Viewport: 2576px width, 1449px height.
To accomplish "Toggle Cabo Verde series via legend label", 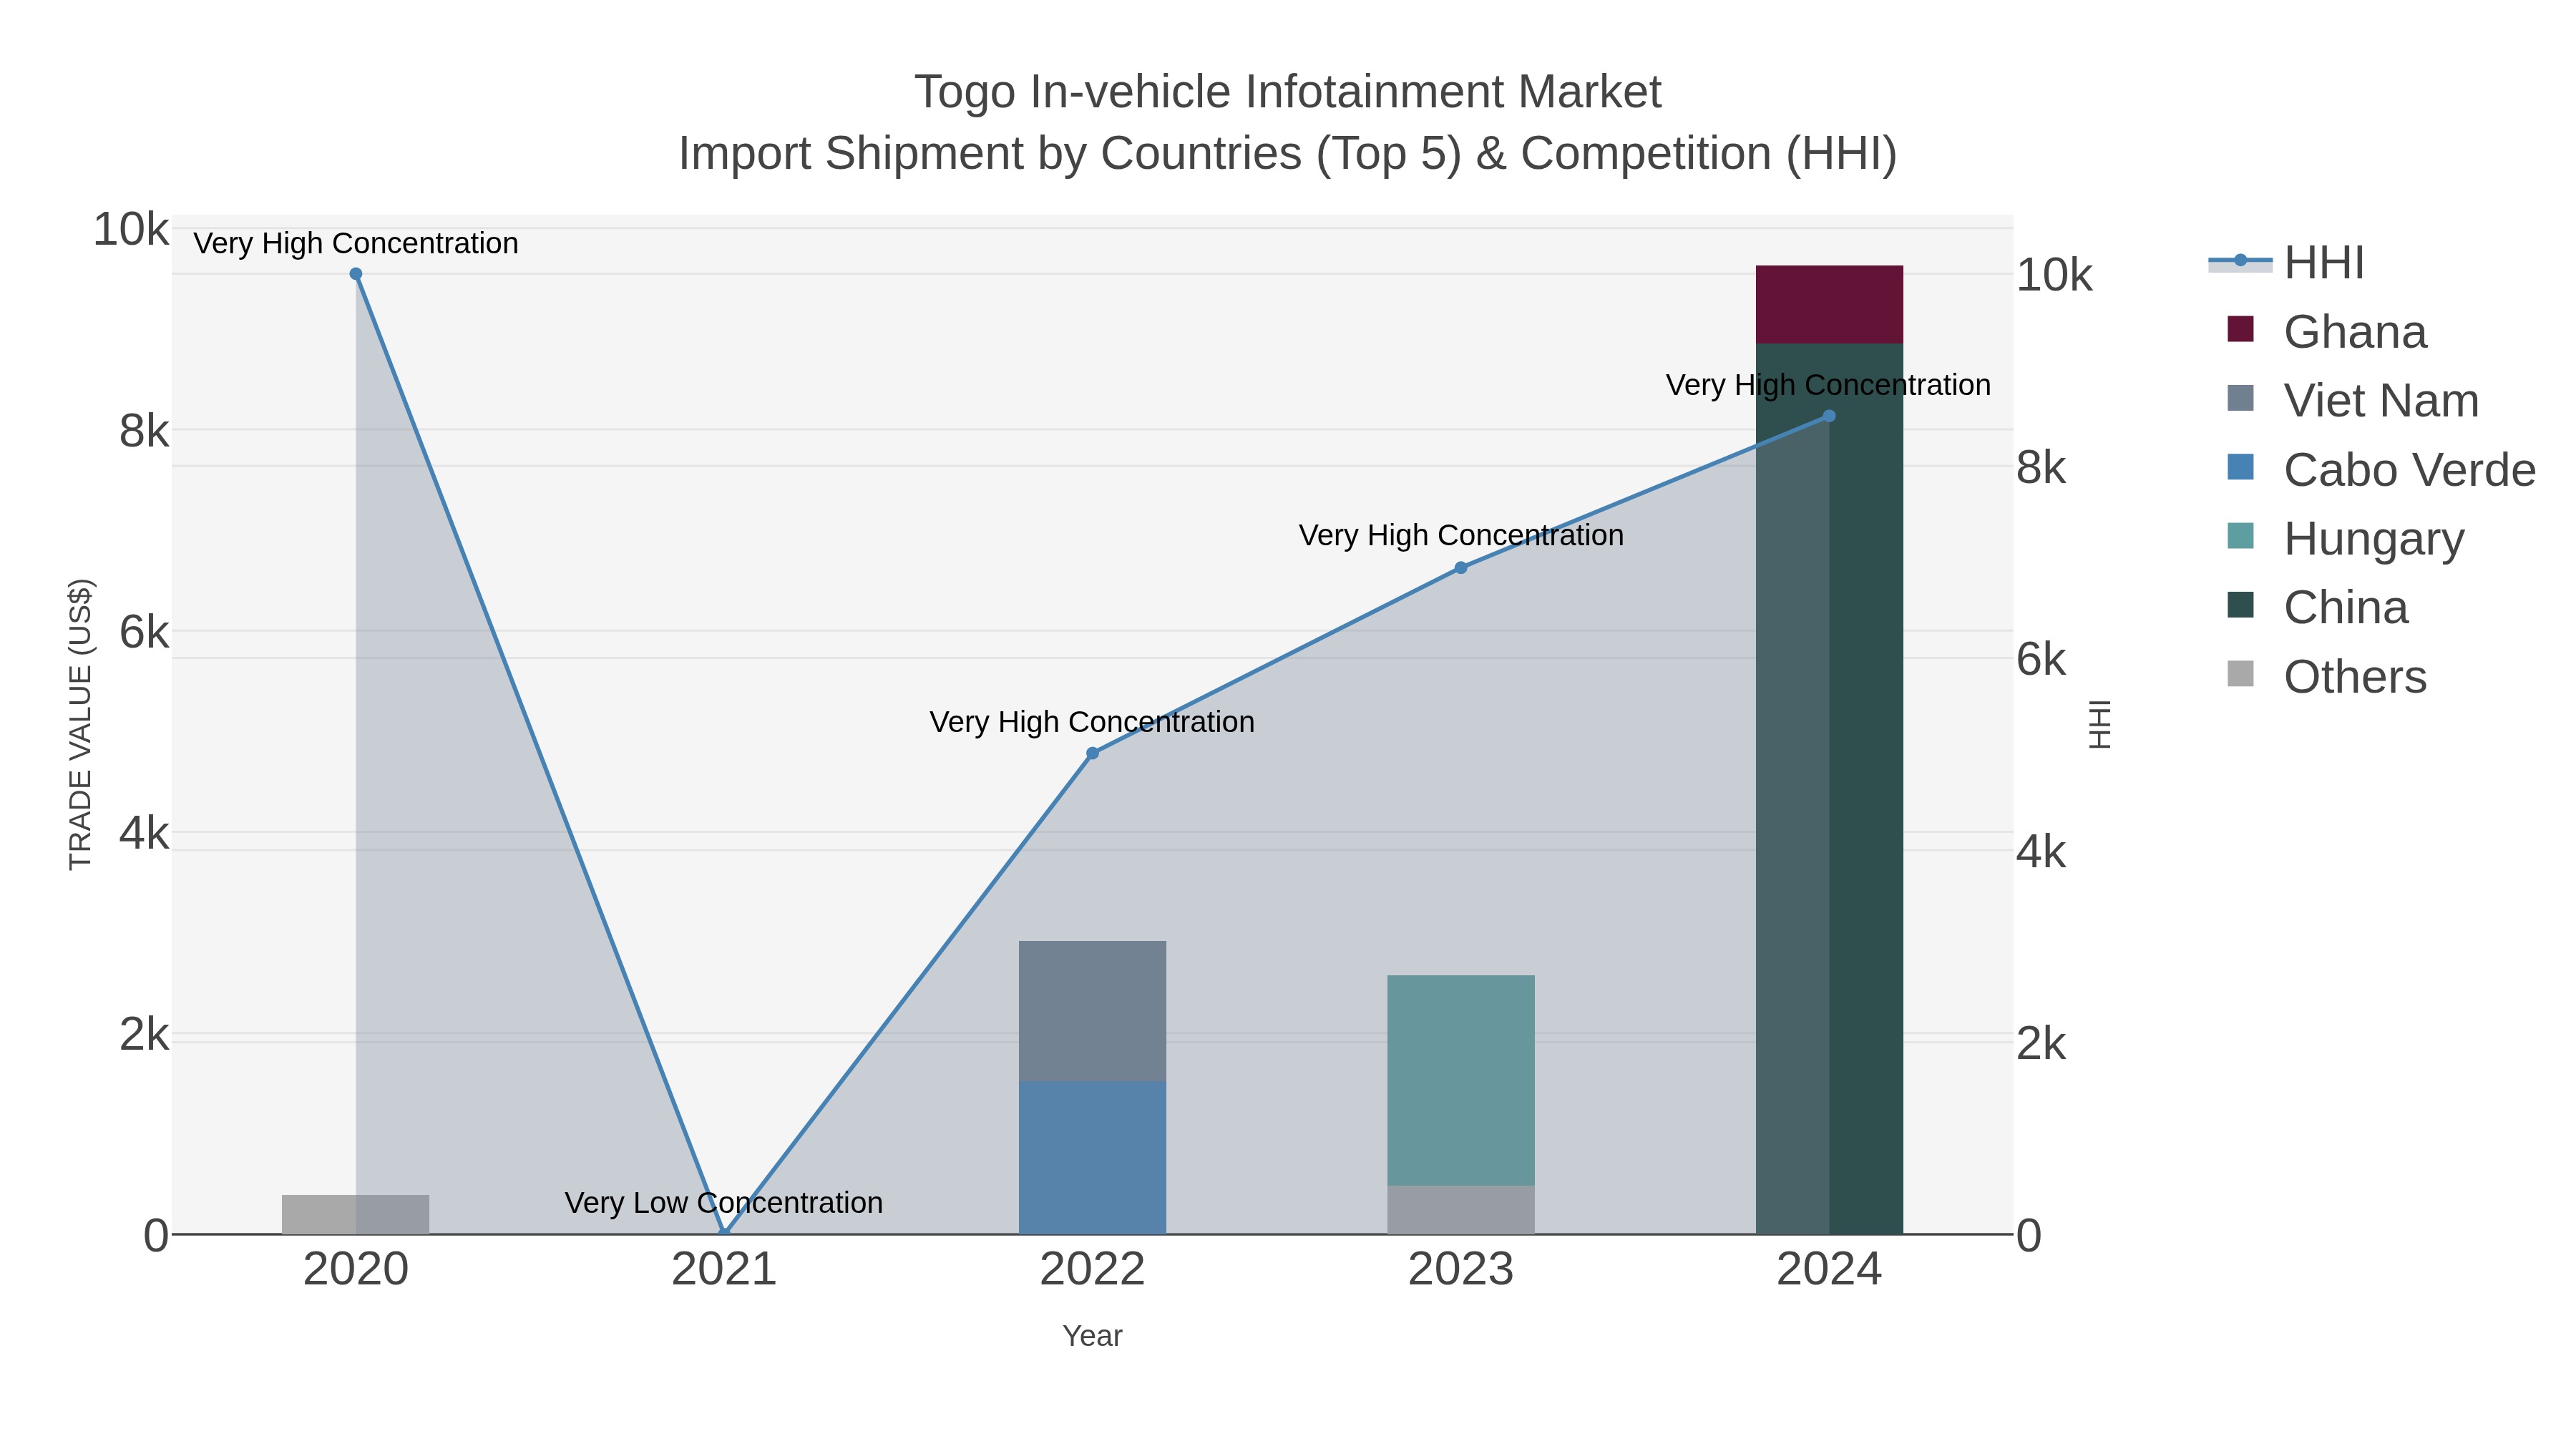I will click(2410, 470).
